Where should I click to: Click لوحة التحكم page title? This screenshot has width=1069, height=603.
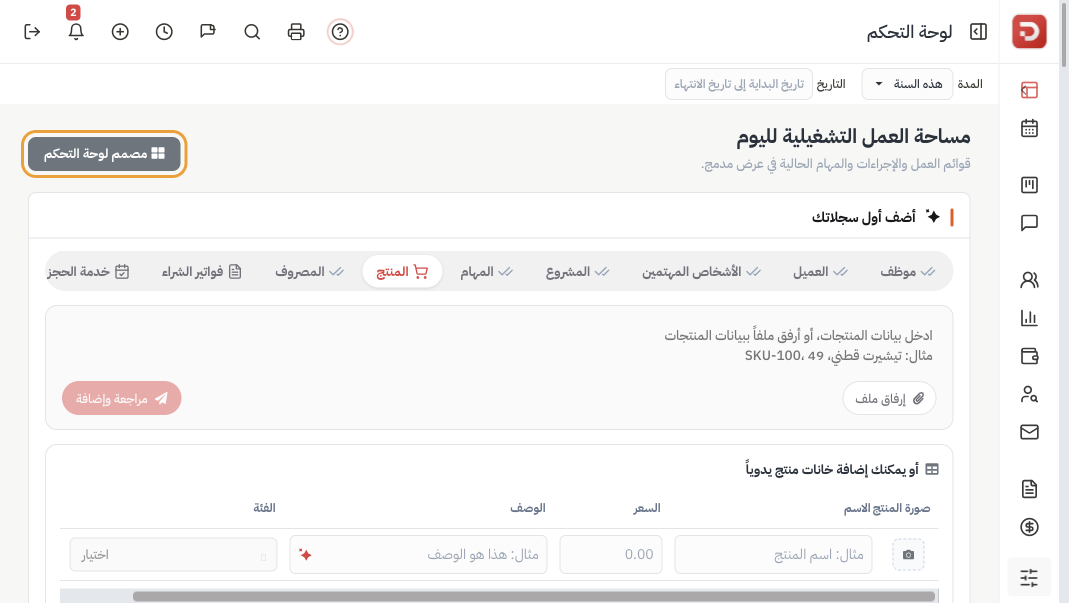[909, 32]
